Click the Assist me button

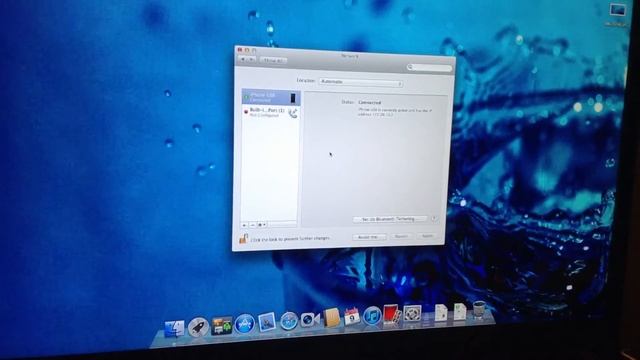(369, 237)
